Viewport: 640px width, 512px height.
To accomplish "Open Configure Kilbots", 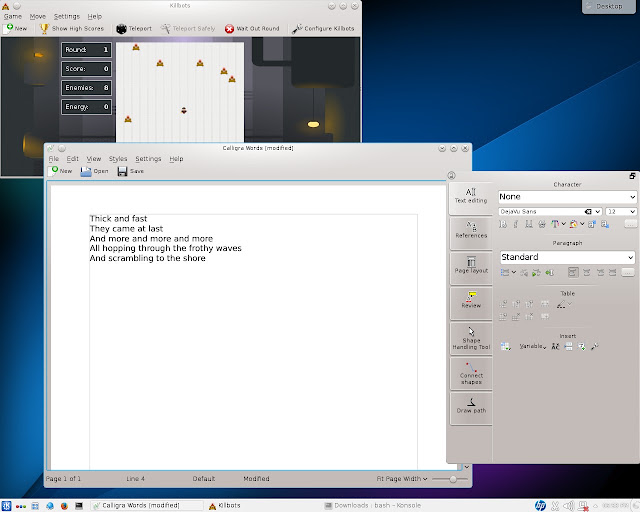I will coord(323,29).
